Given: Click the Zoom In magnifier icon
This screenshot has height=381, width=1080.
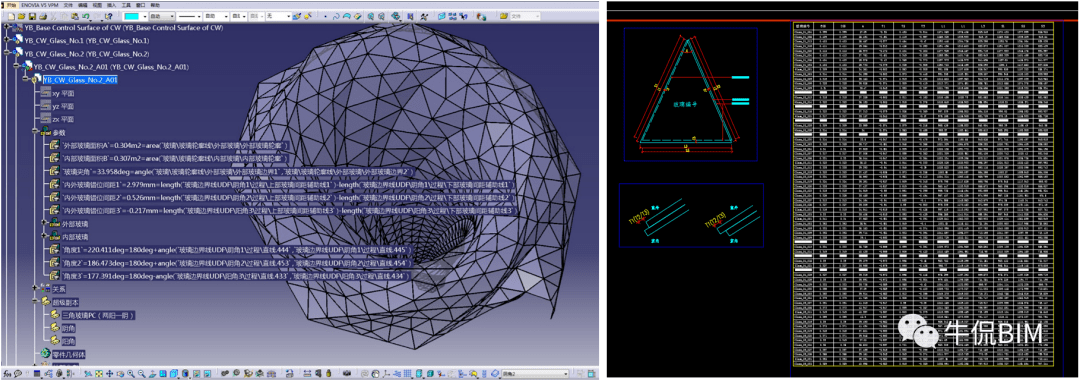Looking at the screenshot, I should 131,373.
